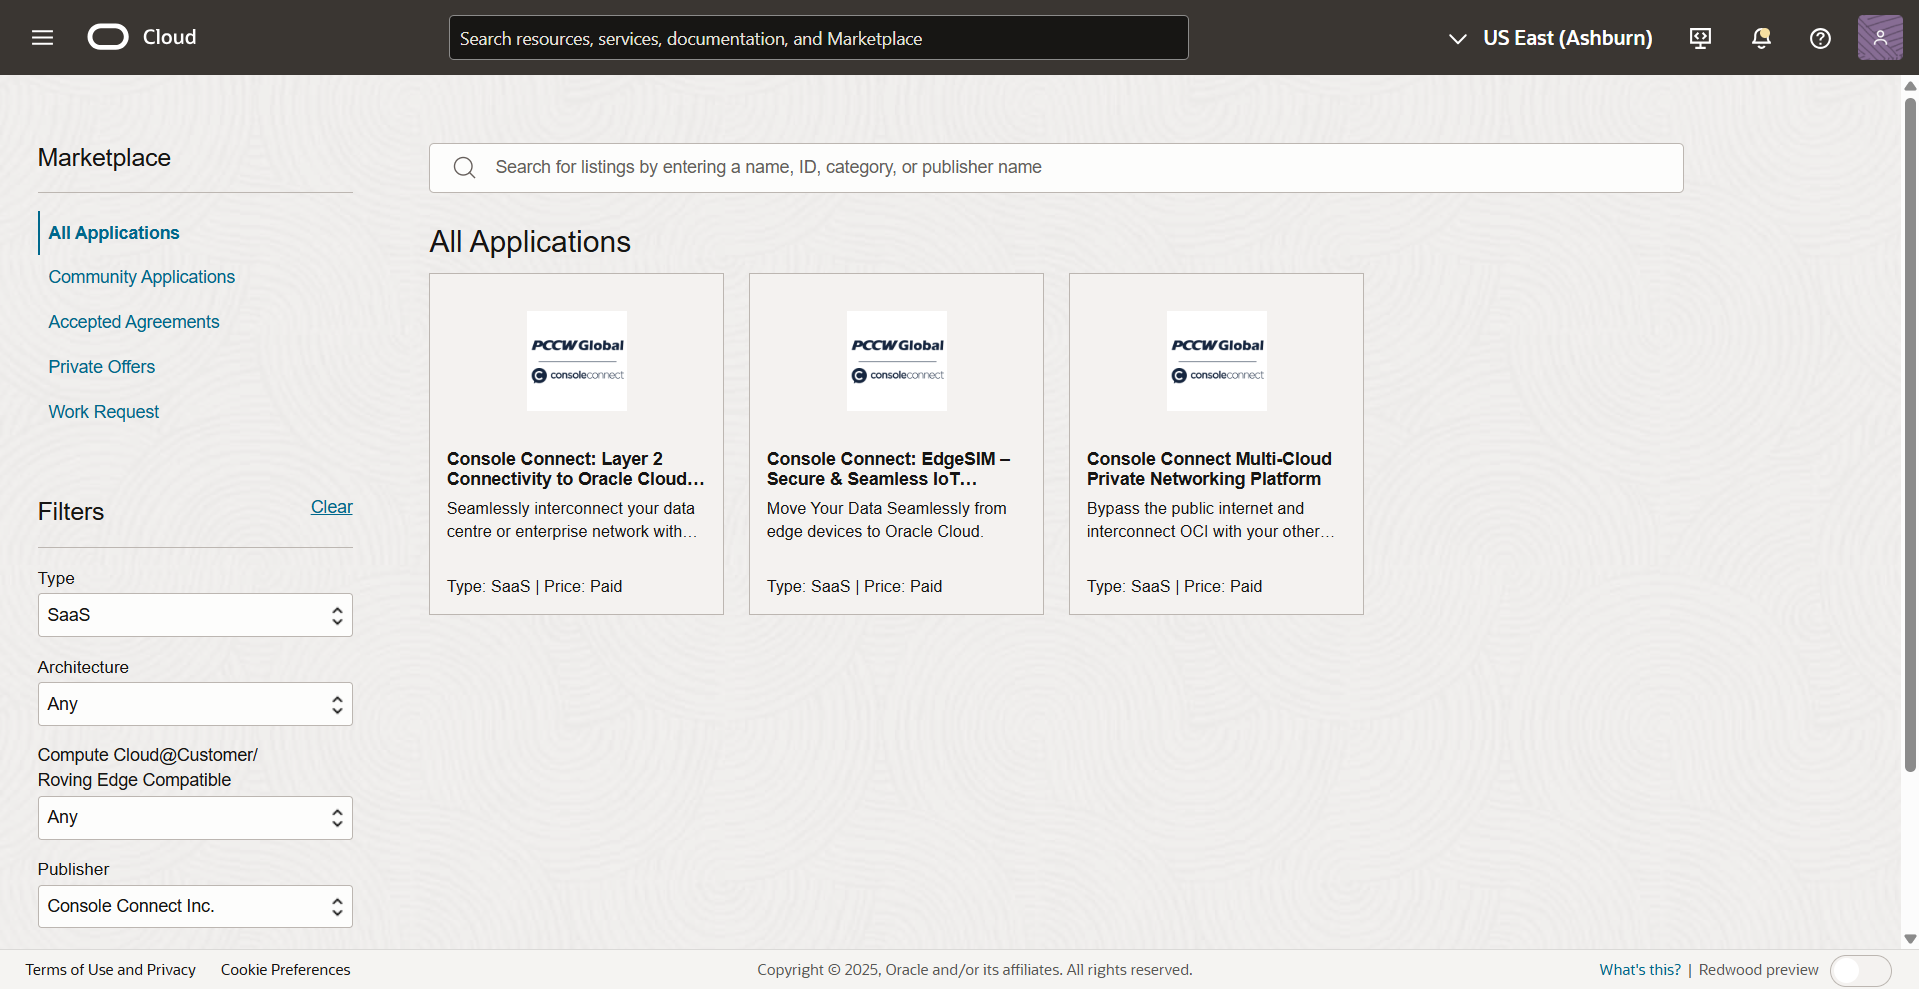Click 'Seamlessly interconnect your data' description

coord(572,520)
